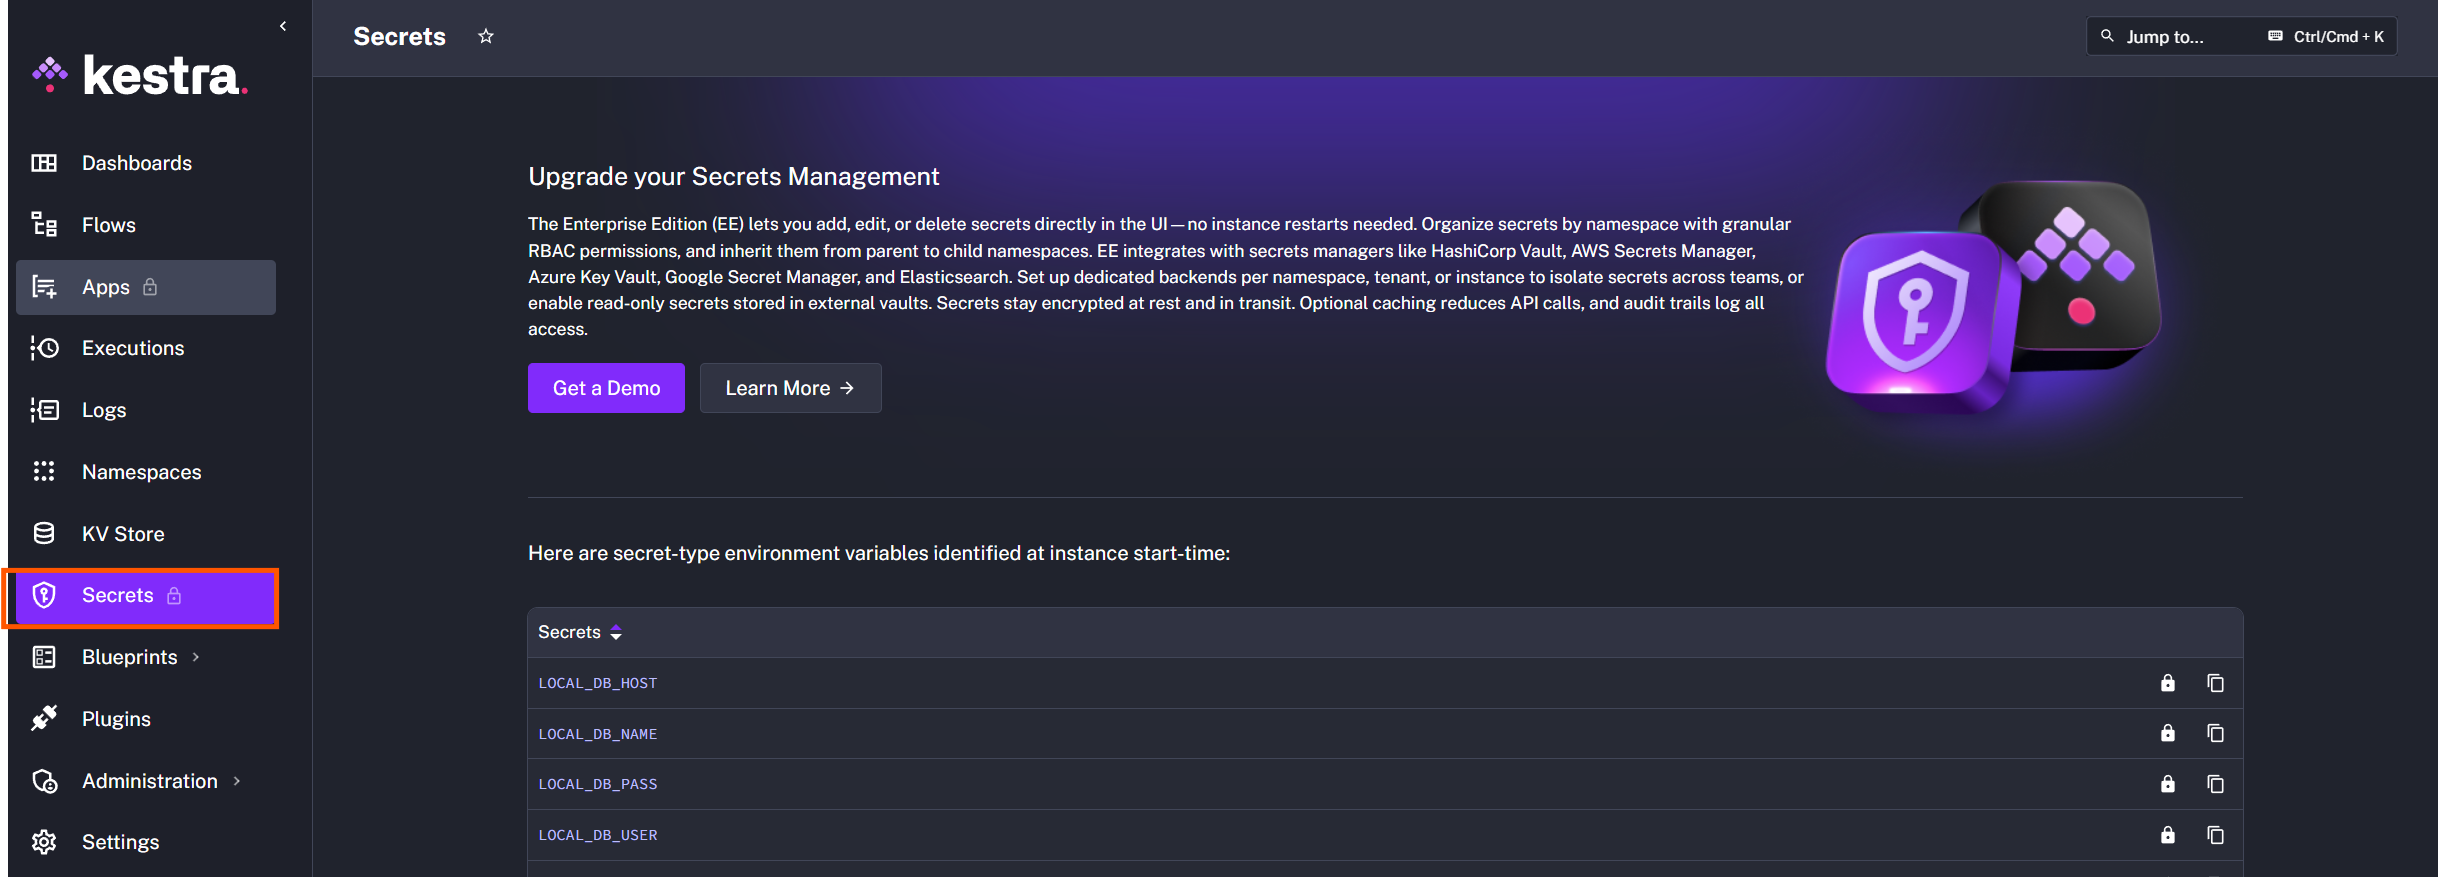This screenshot has height=877, width=2438.
Task: Click the LOCAL_DB_NAME secret name
Action: pyautogui.click(x=598, y=734)
